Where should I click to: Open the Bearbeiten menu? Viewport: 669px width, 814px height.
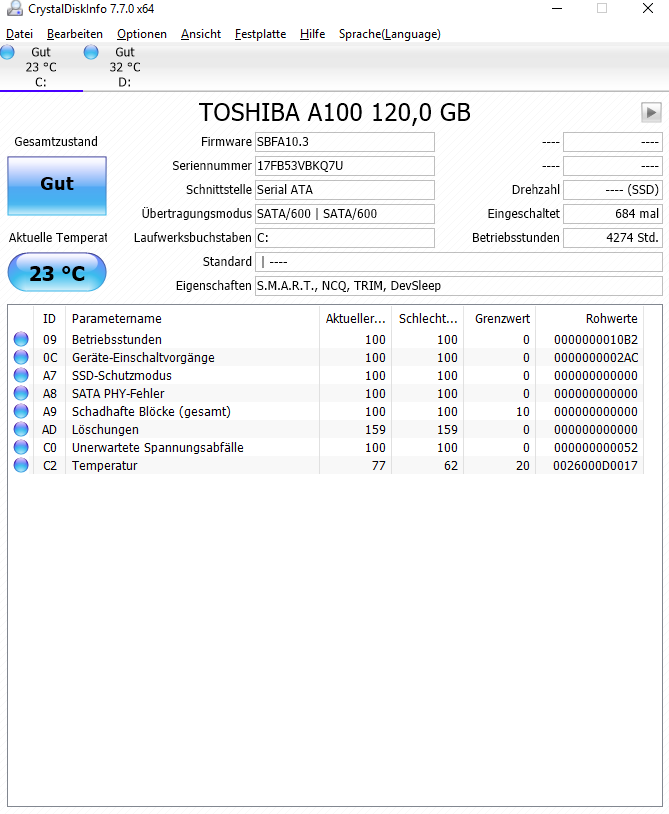75,34
